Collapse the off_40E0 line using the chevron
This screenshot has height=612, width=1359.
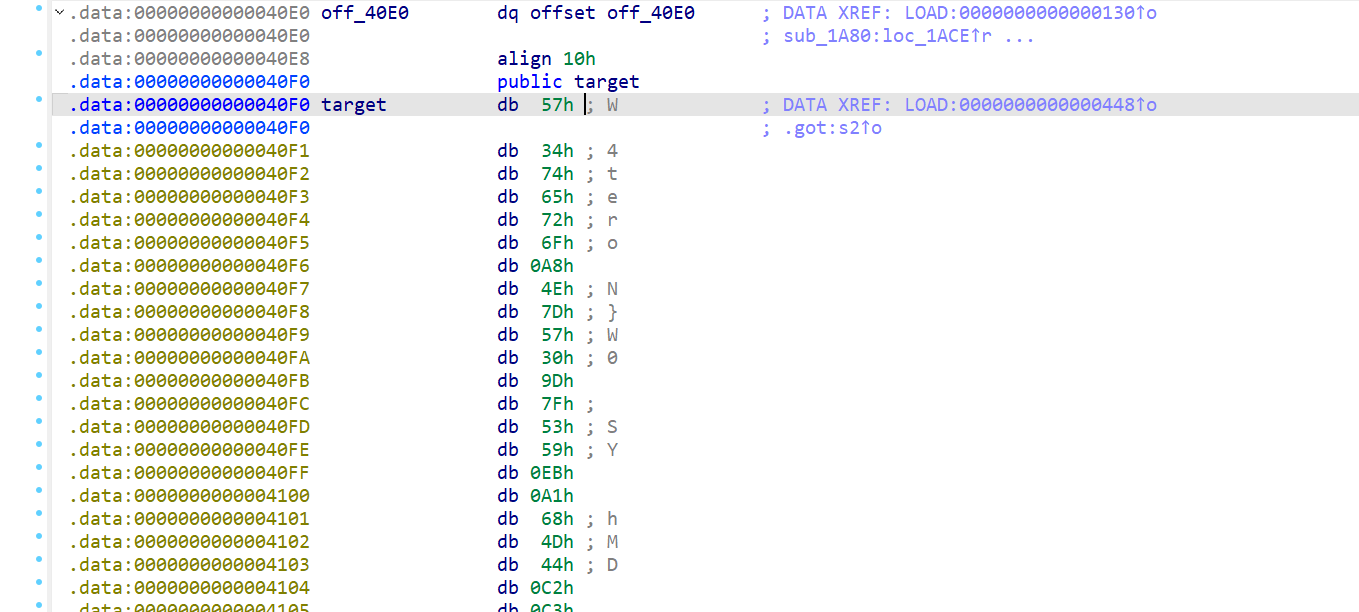tap(59, 13)
